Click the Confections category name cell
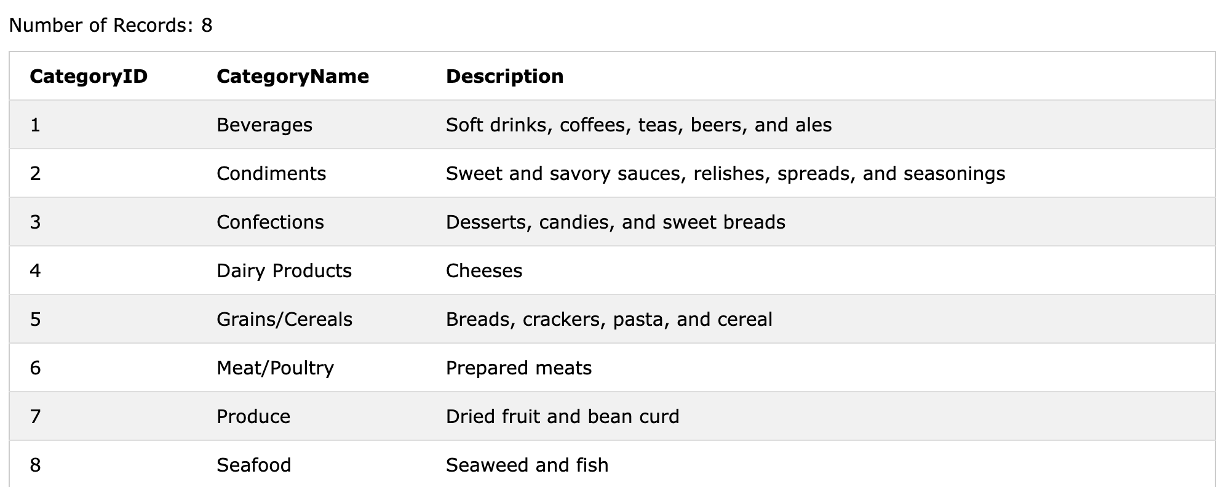 click(270, 222)
